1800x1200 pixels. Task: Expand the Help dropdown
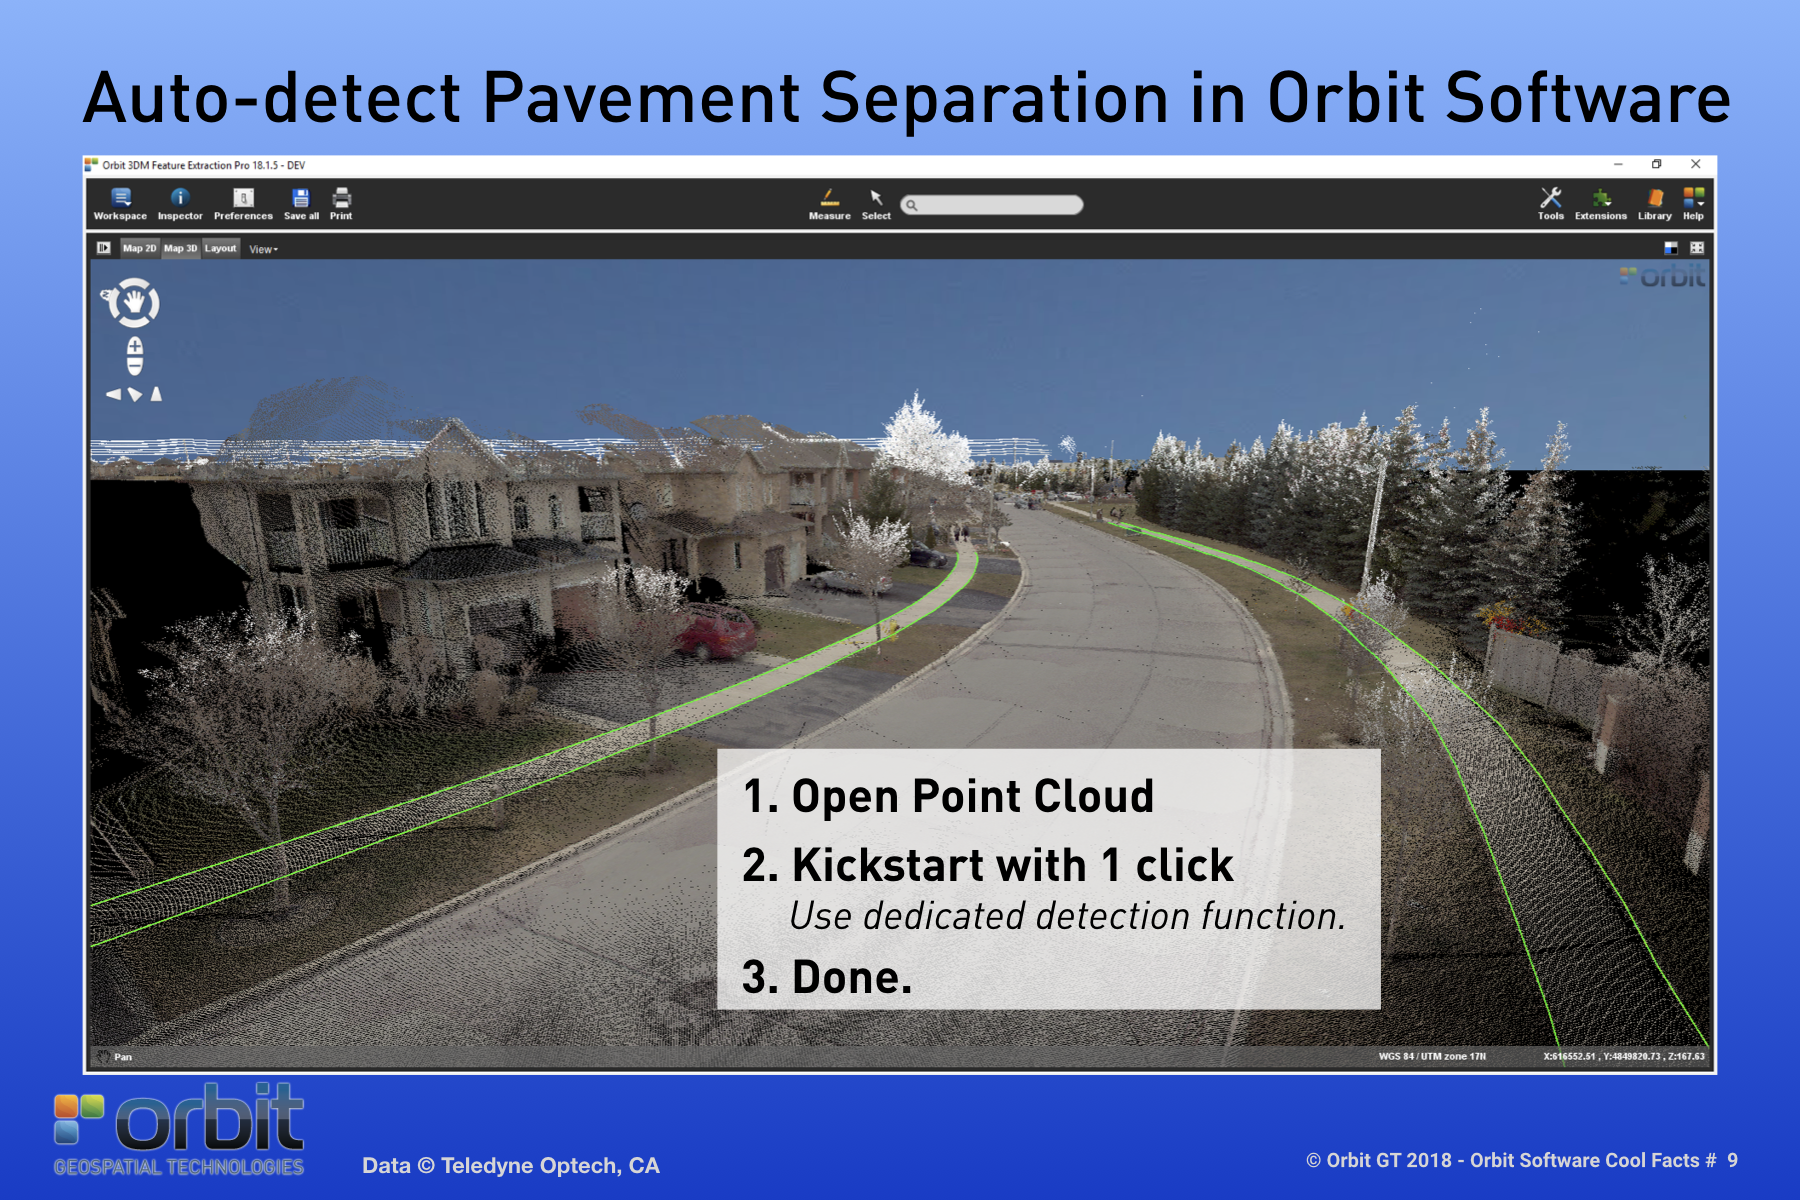click(1693, 203)
